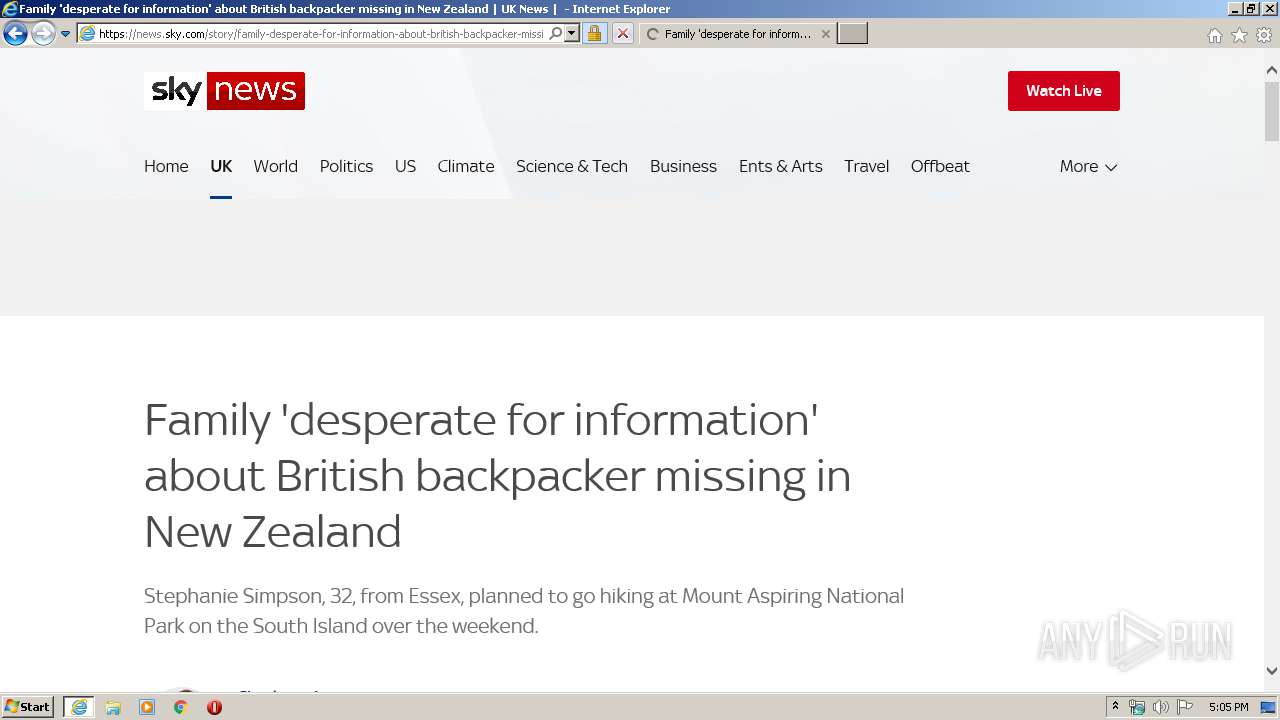Open the Politics section
Viewport: 1280px width, 720px height.
coord(346,166)
